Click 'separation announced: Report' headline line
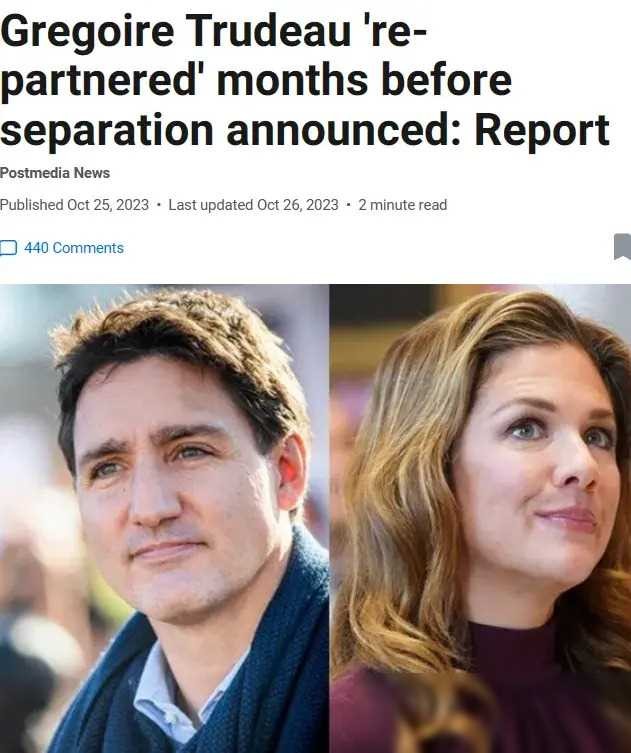Image resolution: width=631 pixels, height=753 pixels. [305, 130]
